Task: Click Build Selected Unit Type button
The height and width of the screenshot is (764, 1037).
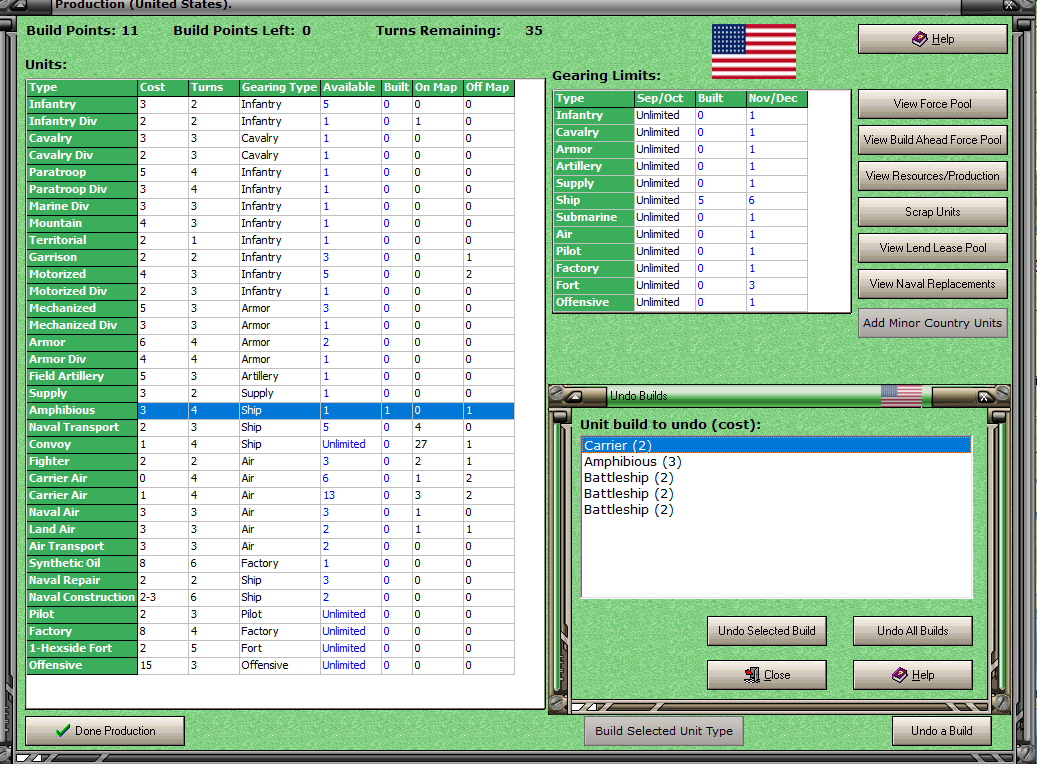Action: point(664,731)
